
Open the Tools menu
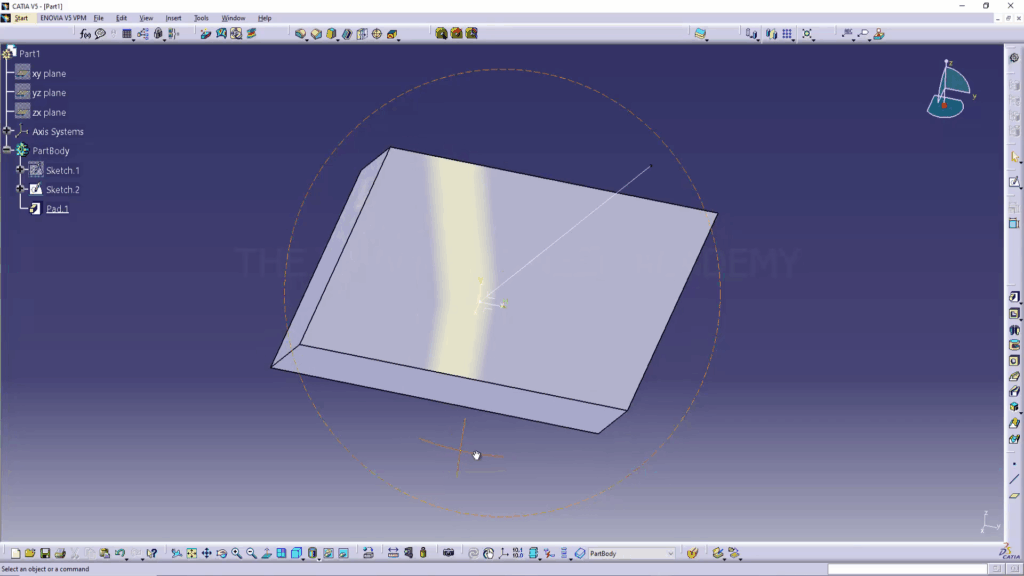click(201, 18)
